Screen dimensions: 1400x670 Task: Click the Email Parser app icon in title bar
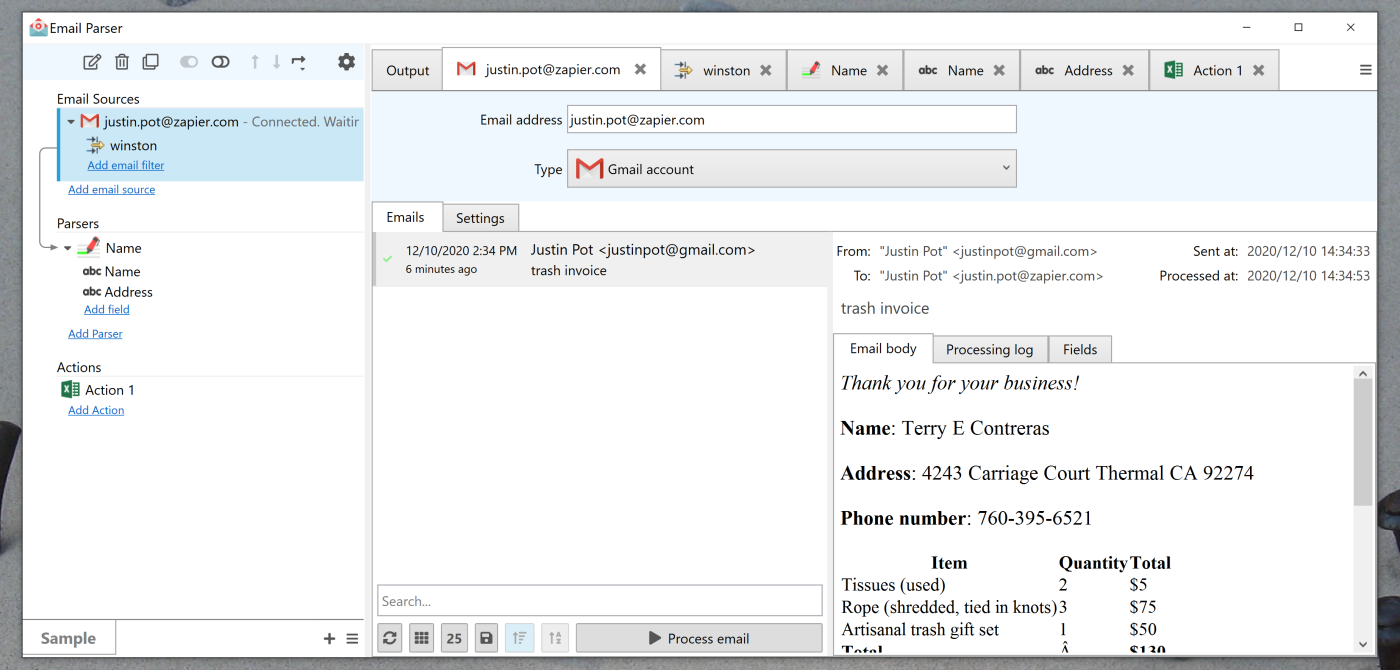pos(38,28)
